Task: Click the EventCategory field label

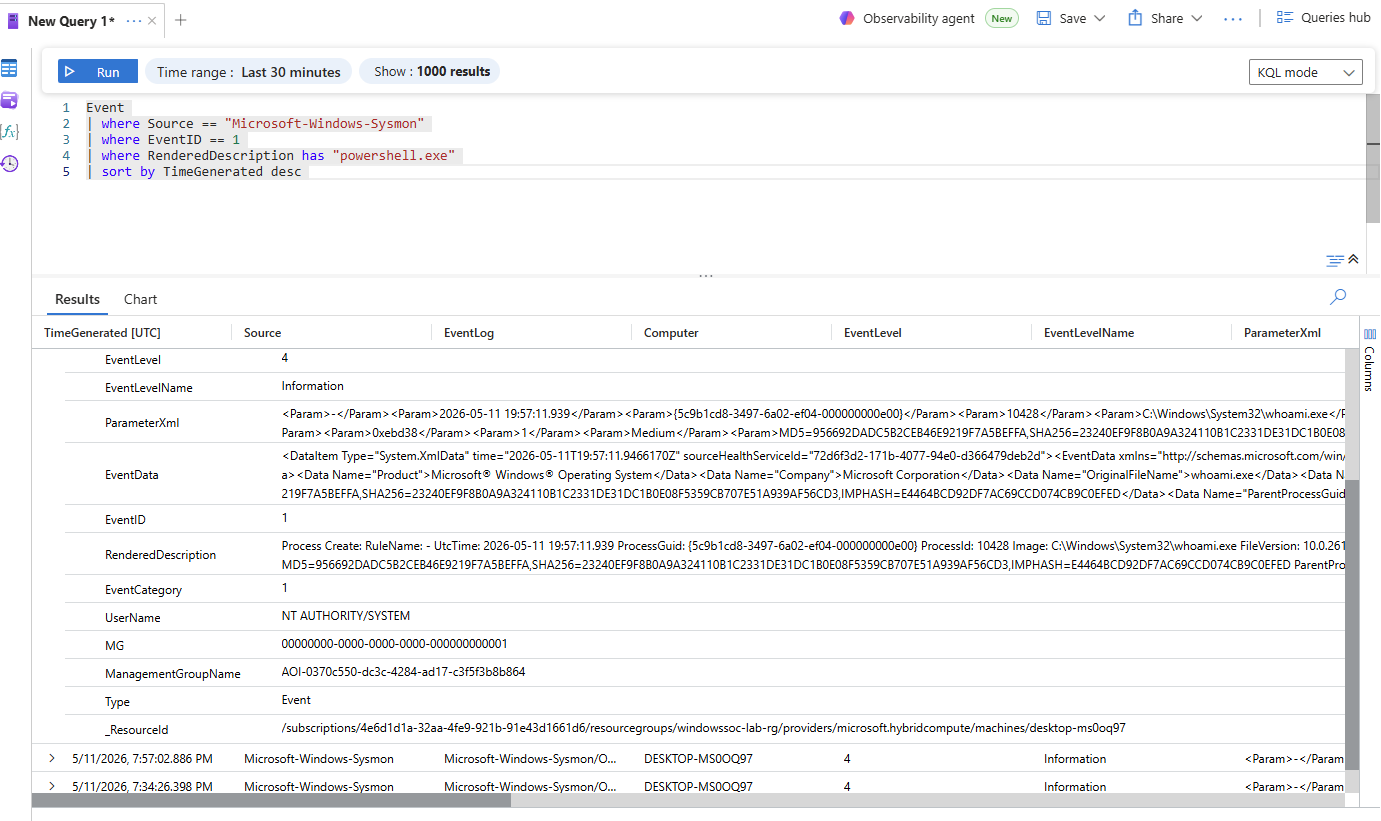Action: click(143, 590)
